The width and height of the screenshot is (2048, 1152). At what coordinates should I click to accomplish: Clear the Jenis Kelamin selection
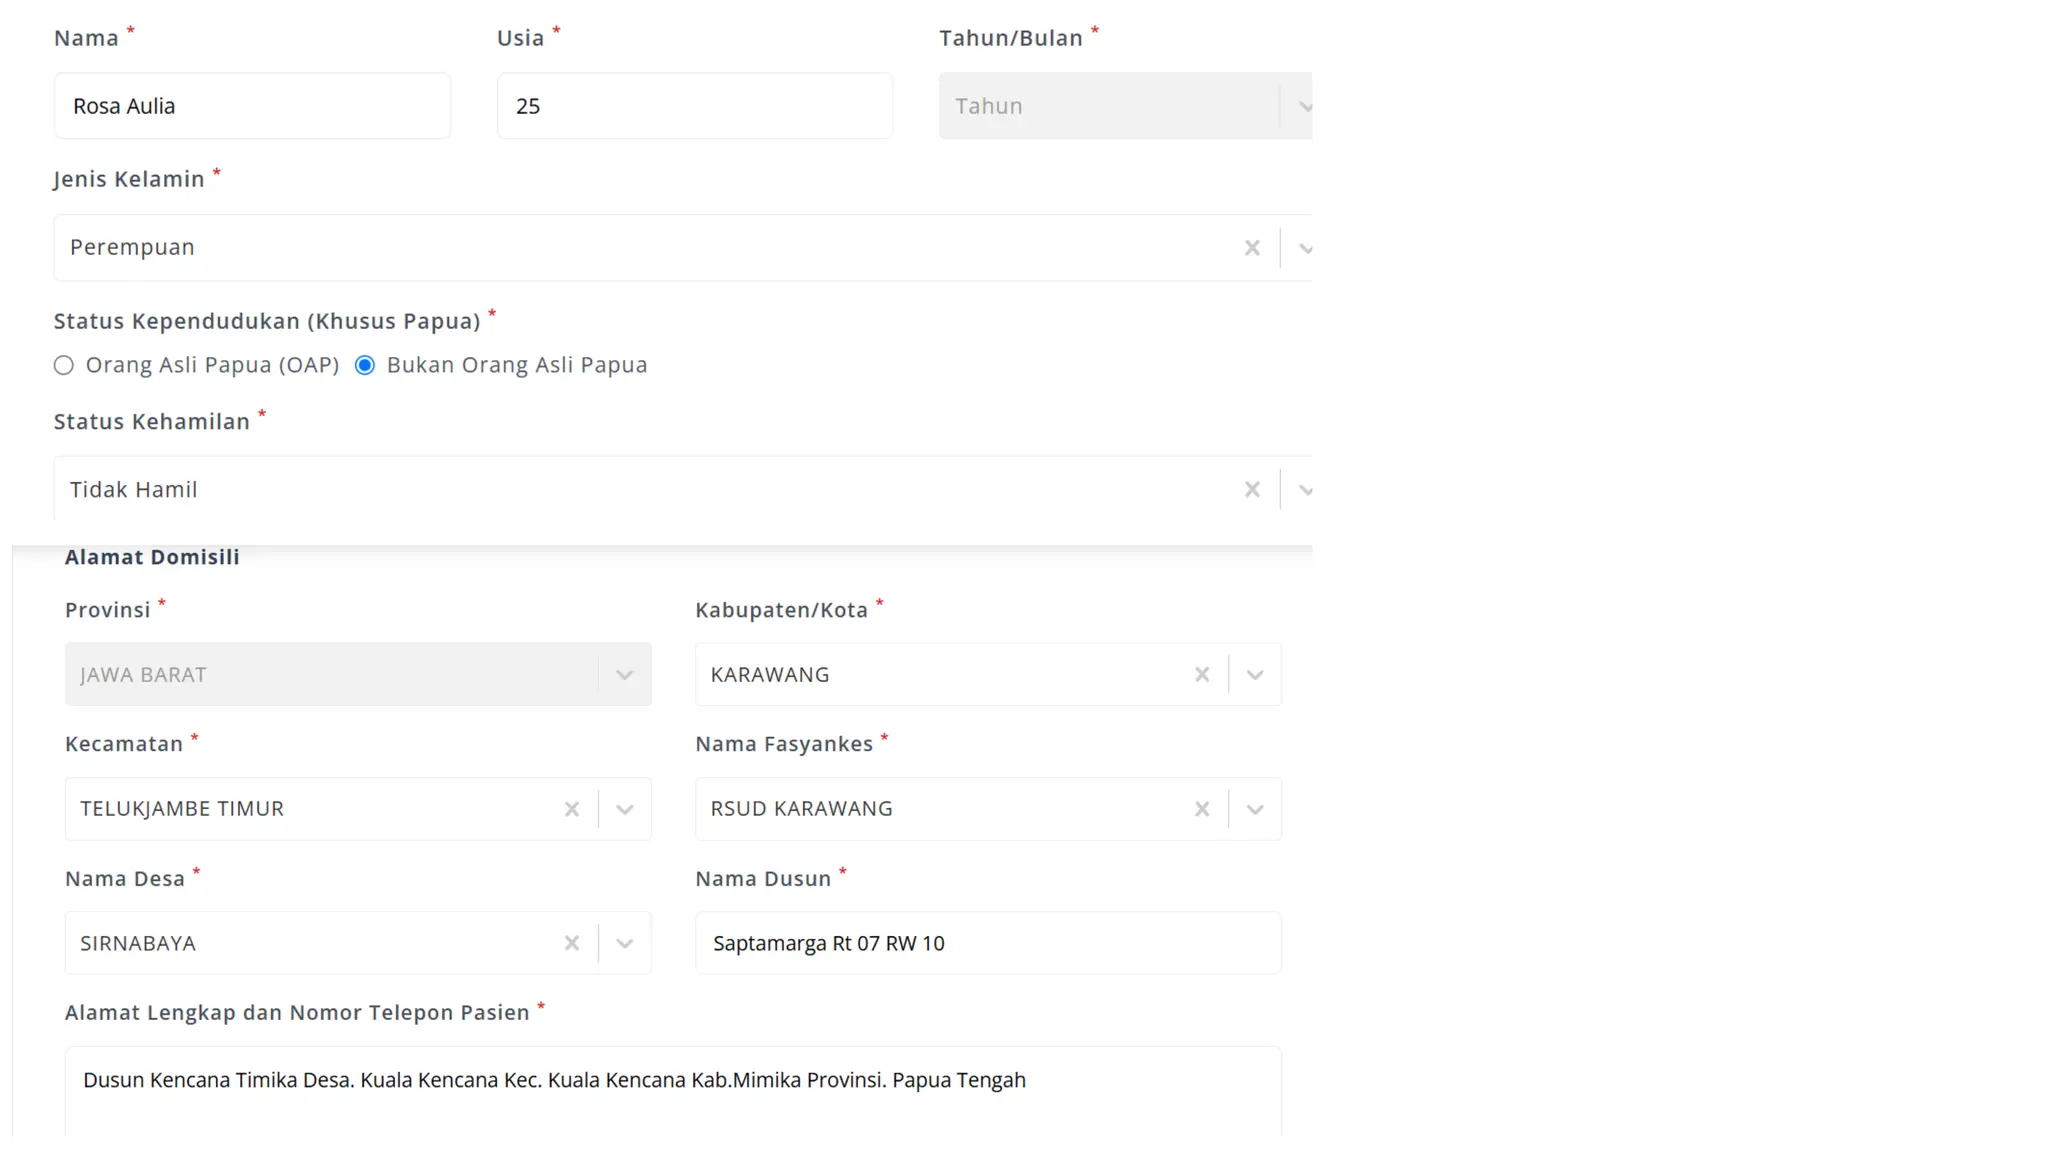pyautogui.click(x=1252, y=248)
